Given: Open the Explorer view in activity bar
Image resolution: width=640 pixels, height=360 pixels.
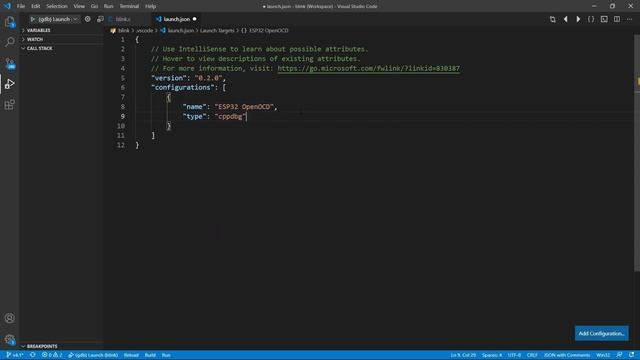Looking at the screenshot, I should 9,22.
